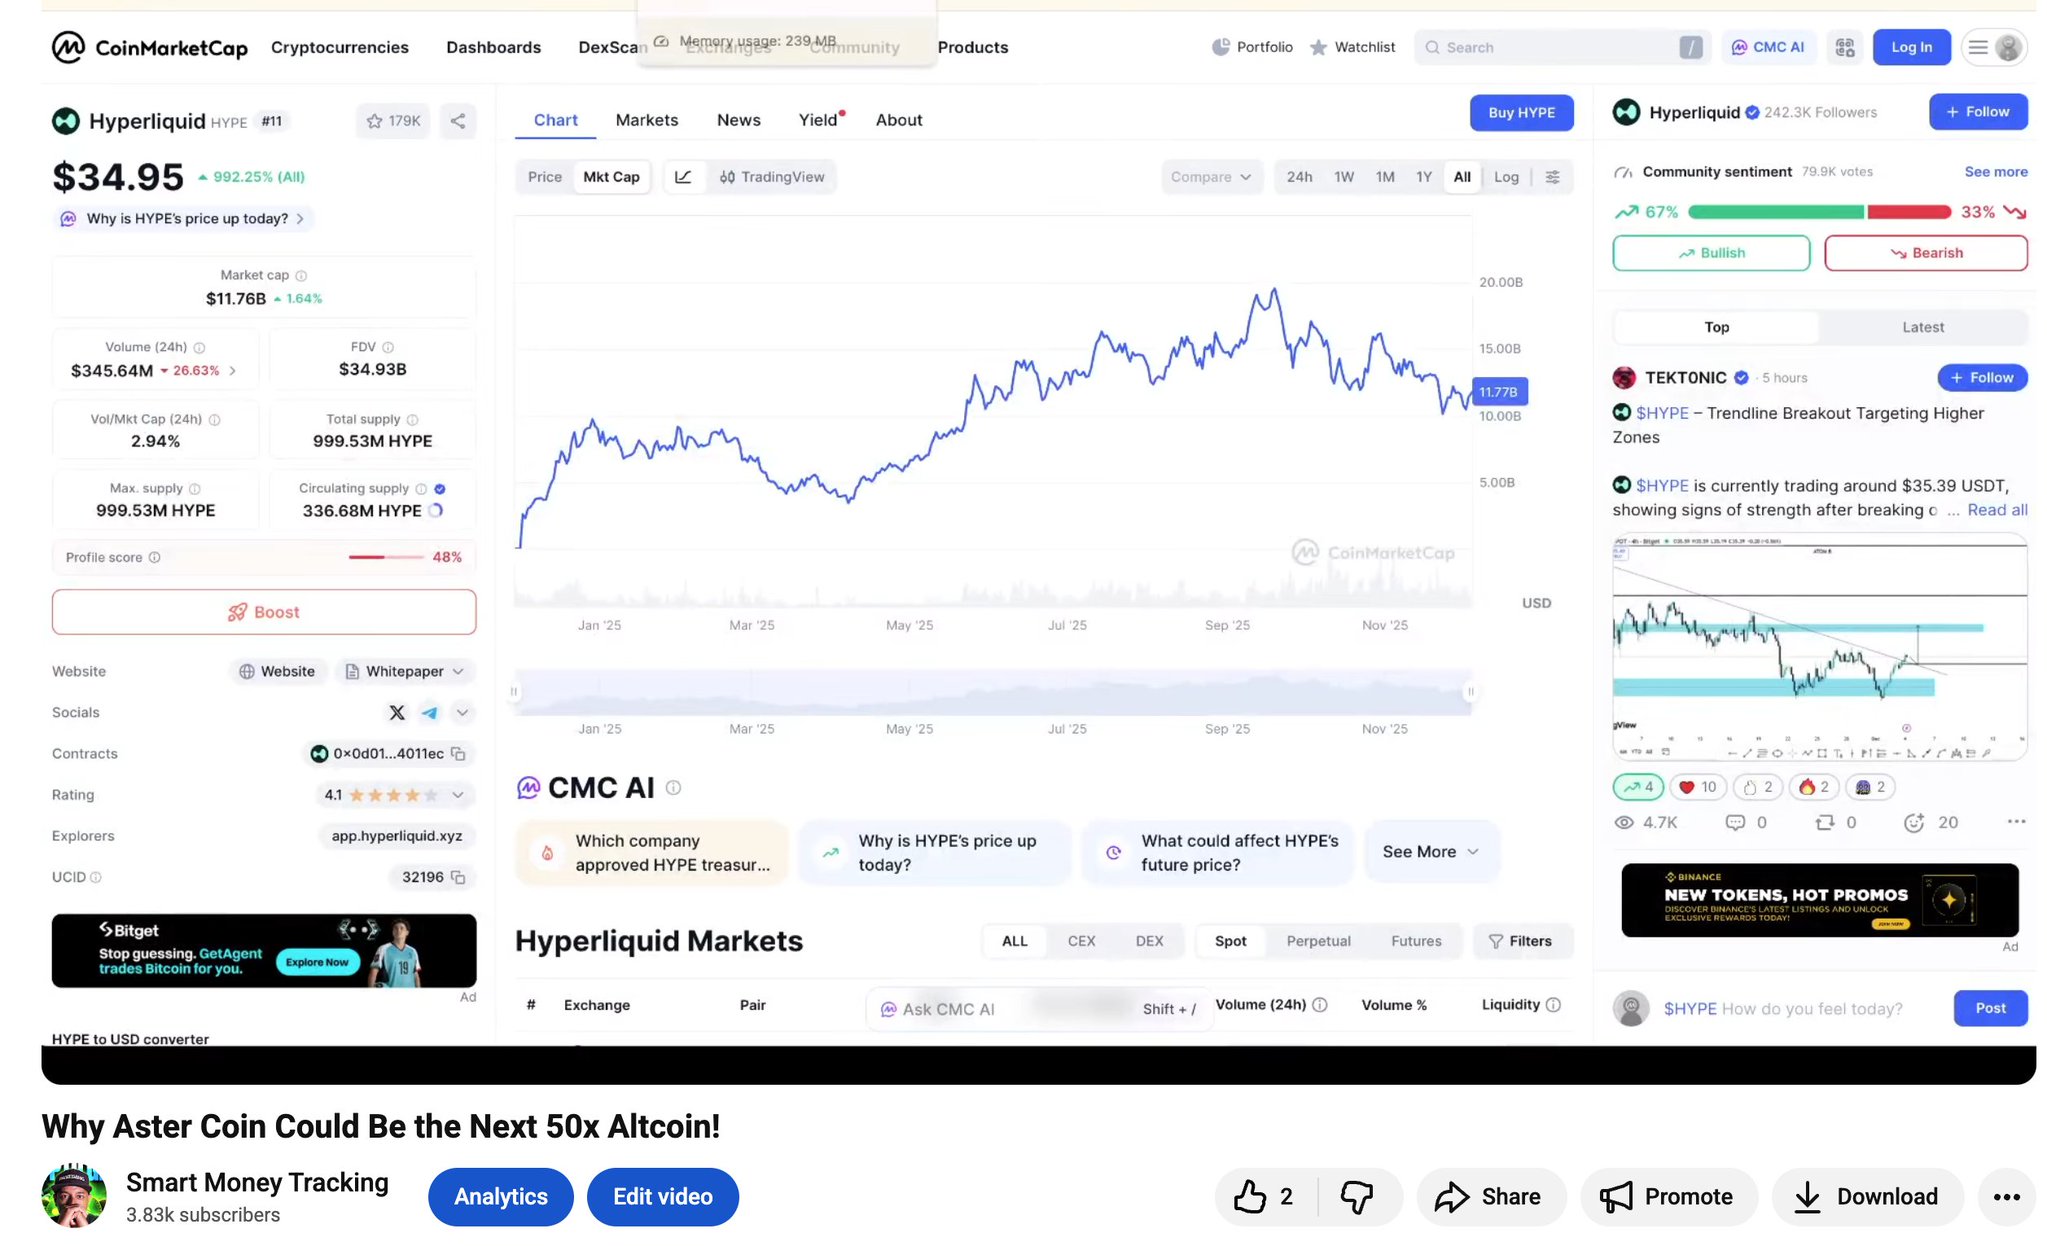Viewport: 2047px width, 1246px height.
Task: Open the Telegram social icon
Action: 429,713
